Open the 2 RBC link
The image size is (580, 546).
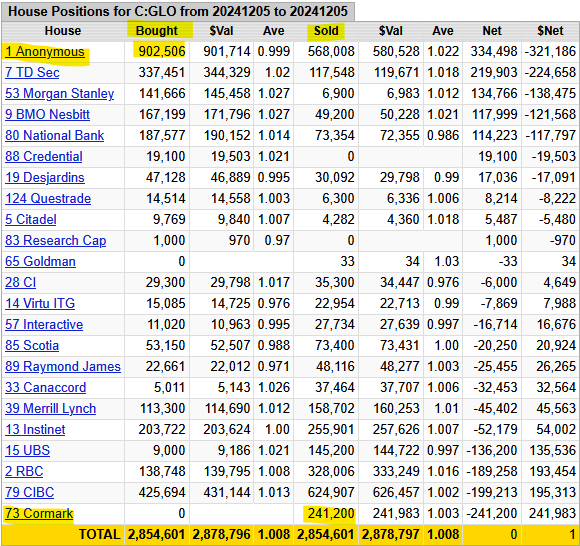[x=24, y=472]
